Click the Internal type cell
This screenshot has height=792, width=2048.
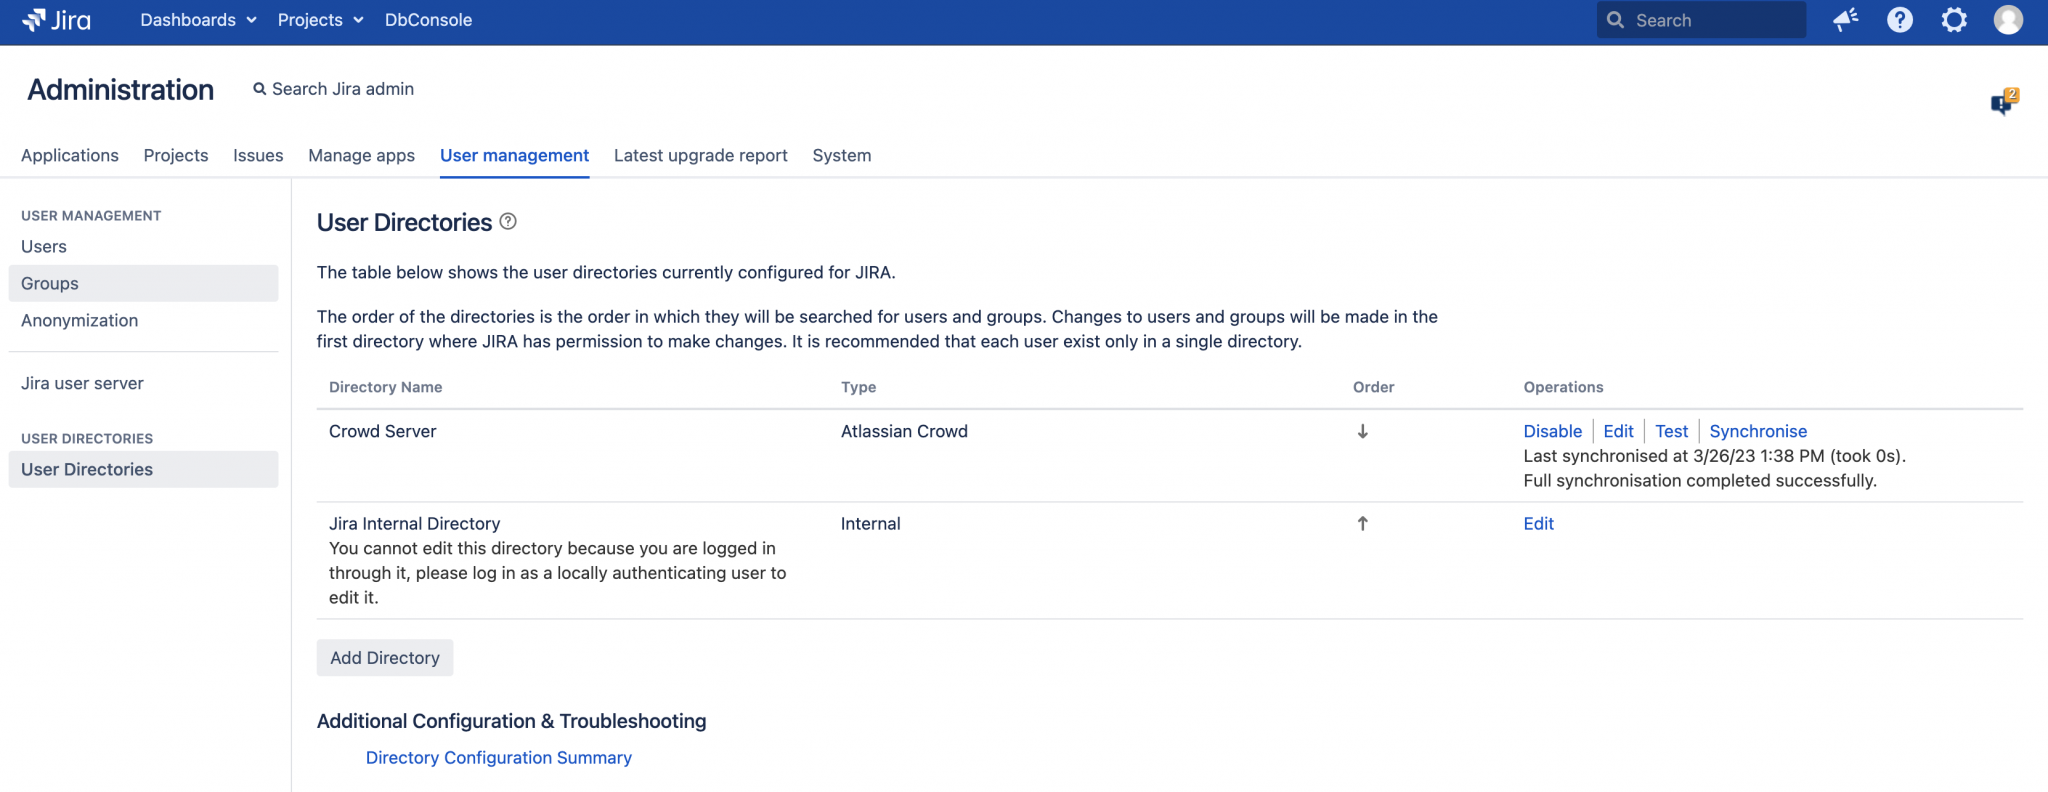click(870, 523)
